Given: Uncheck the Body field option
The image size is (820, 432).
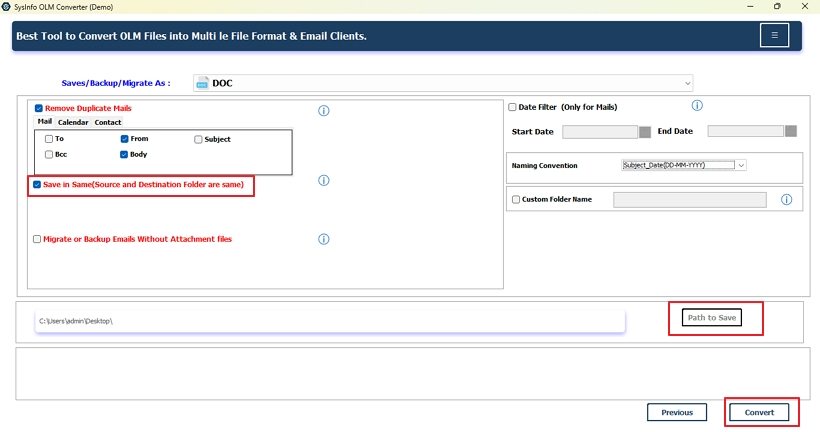Looking at the screenshot, I should point(124,154).
